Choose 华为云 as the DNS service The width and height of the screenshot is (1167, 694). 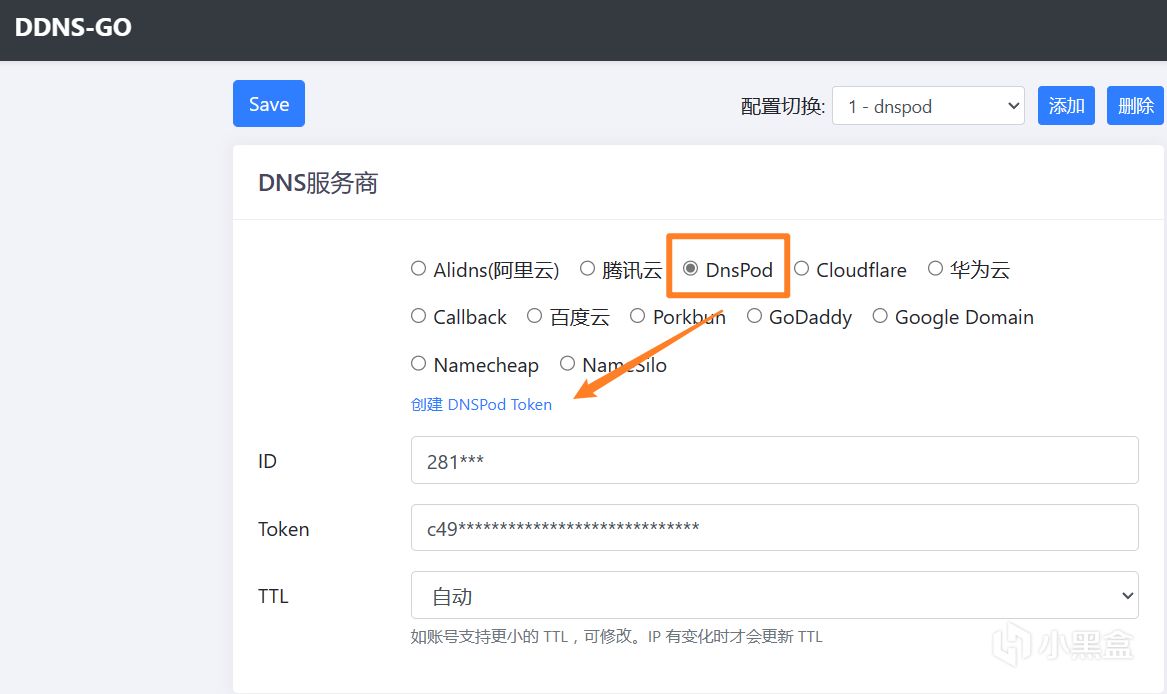(936, 268)
